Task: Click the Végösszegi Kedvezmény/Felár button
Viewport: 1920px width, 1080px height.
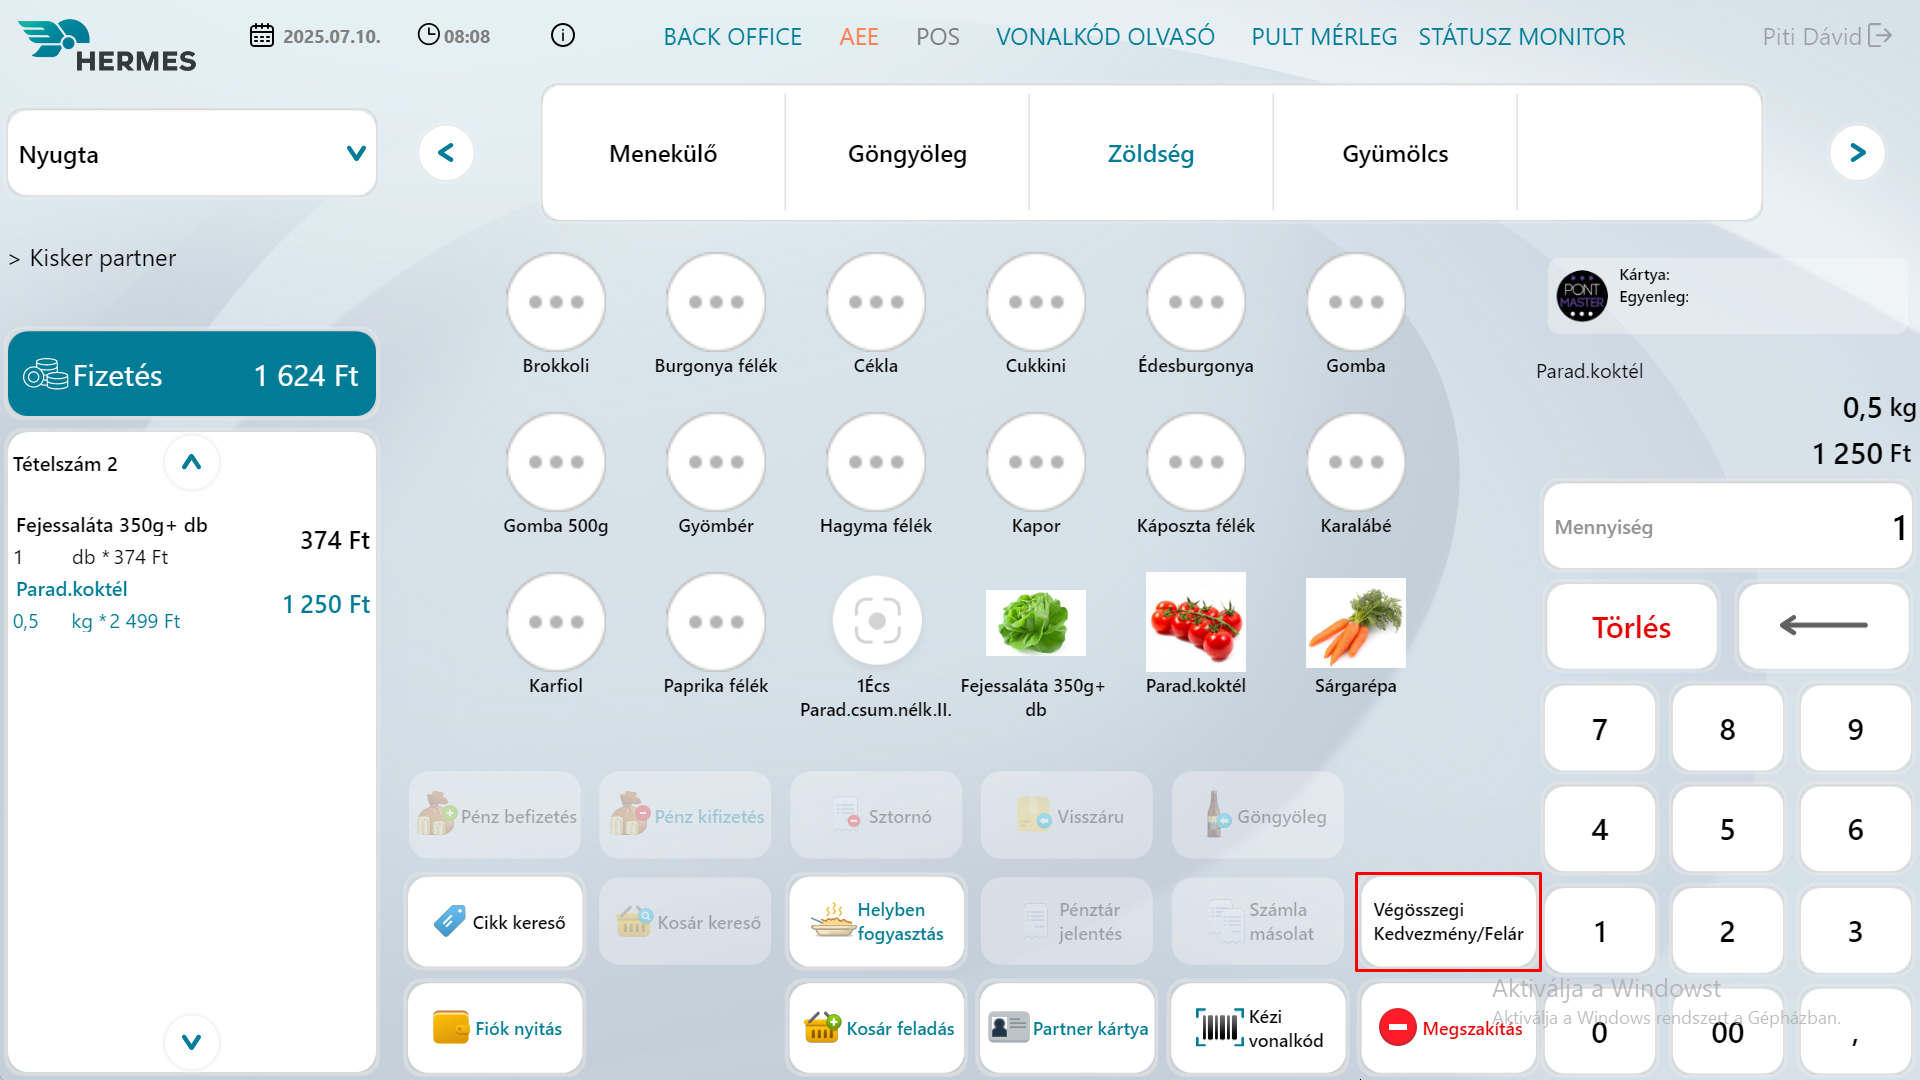Action: pyautogui.click(x=1448, y=922)
